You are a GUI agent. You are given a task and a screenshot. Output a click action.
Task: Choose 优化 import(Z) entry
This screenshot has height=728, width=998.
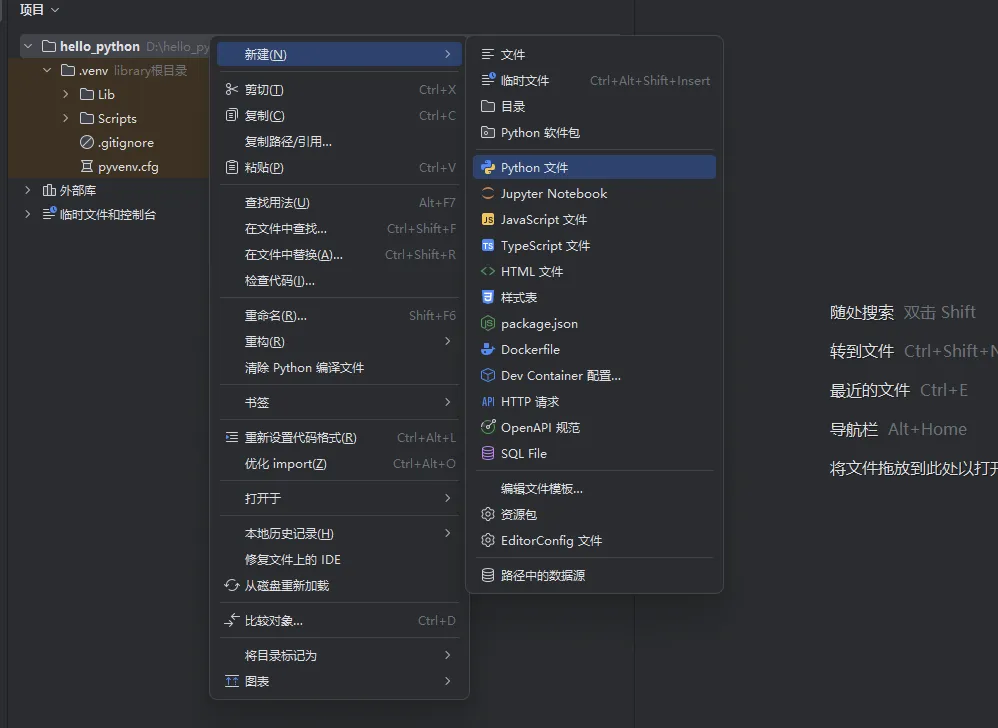point(339,463)
